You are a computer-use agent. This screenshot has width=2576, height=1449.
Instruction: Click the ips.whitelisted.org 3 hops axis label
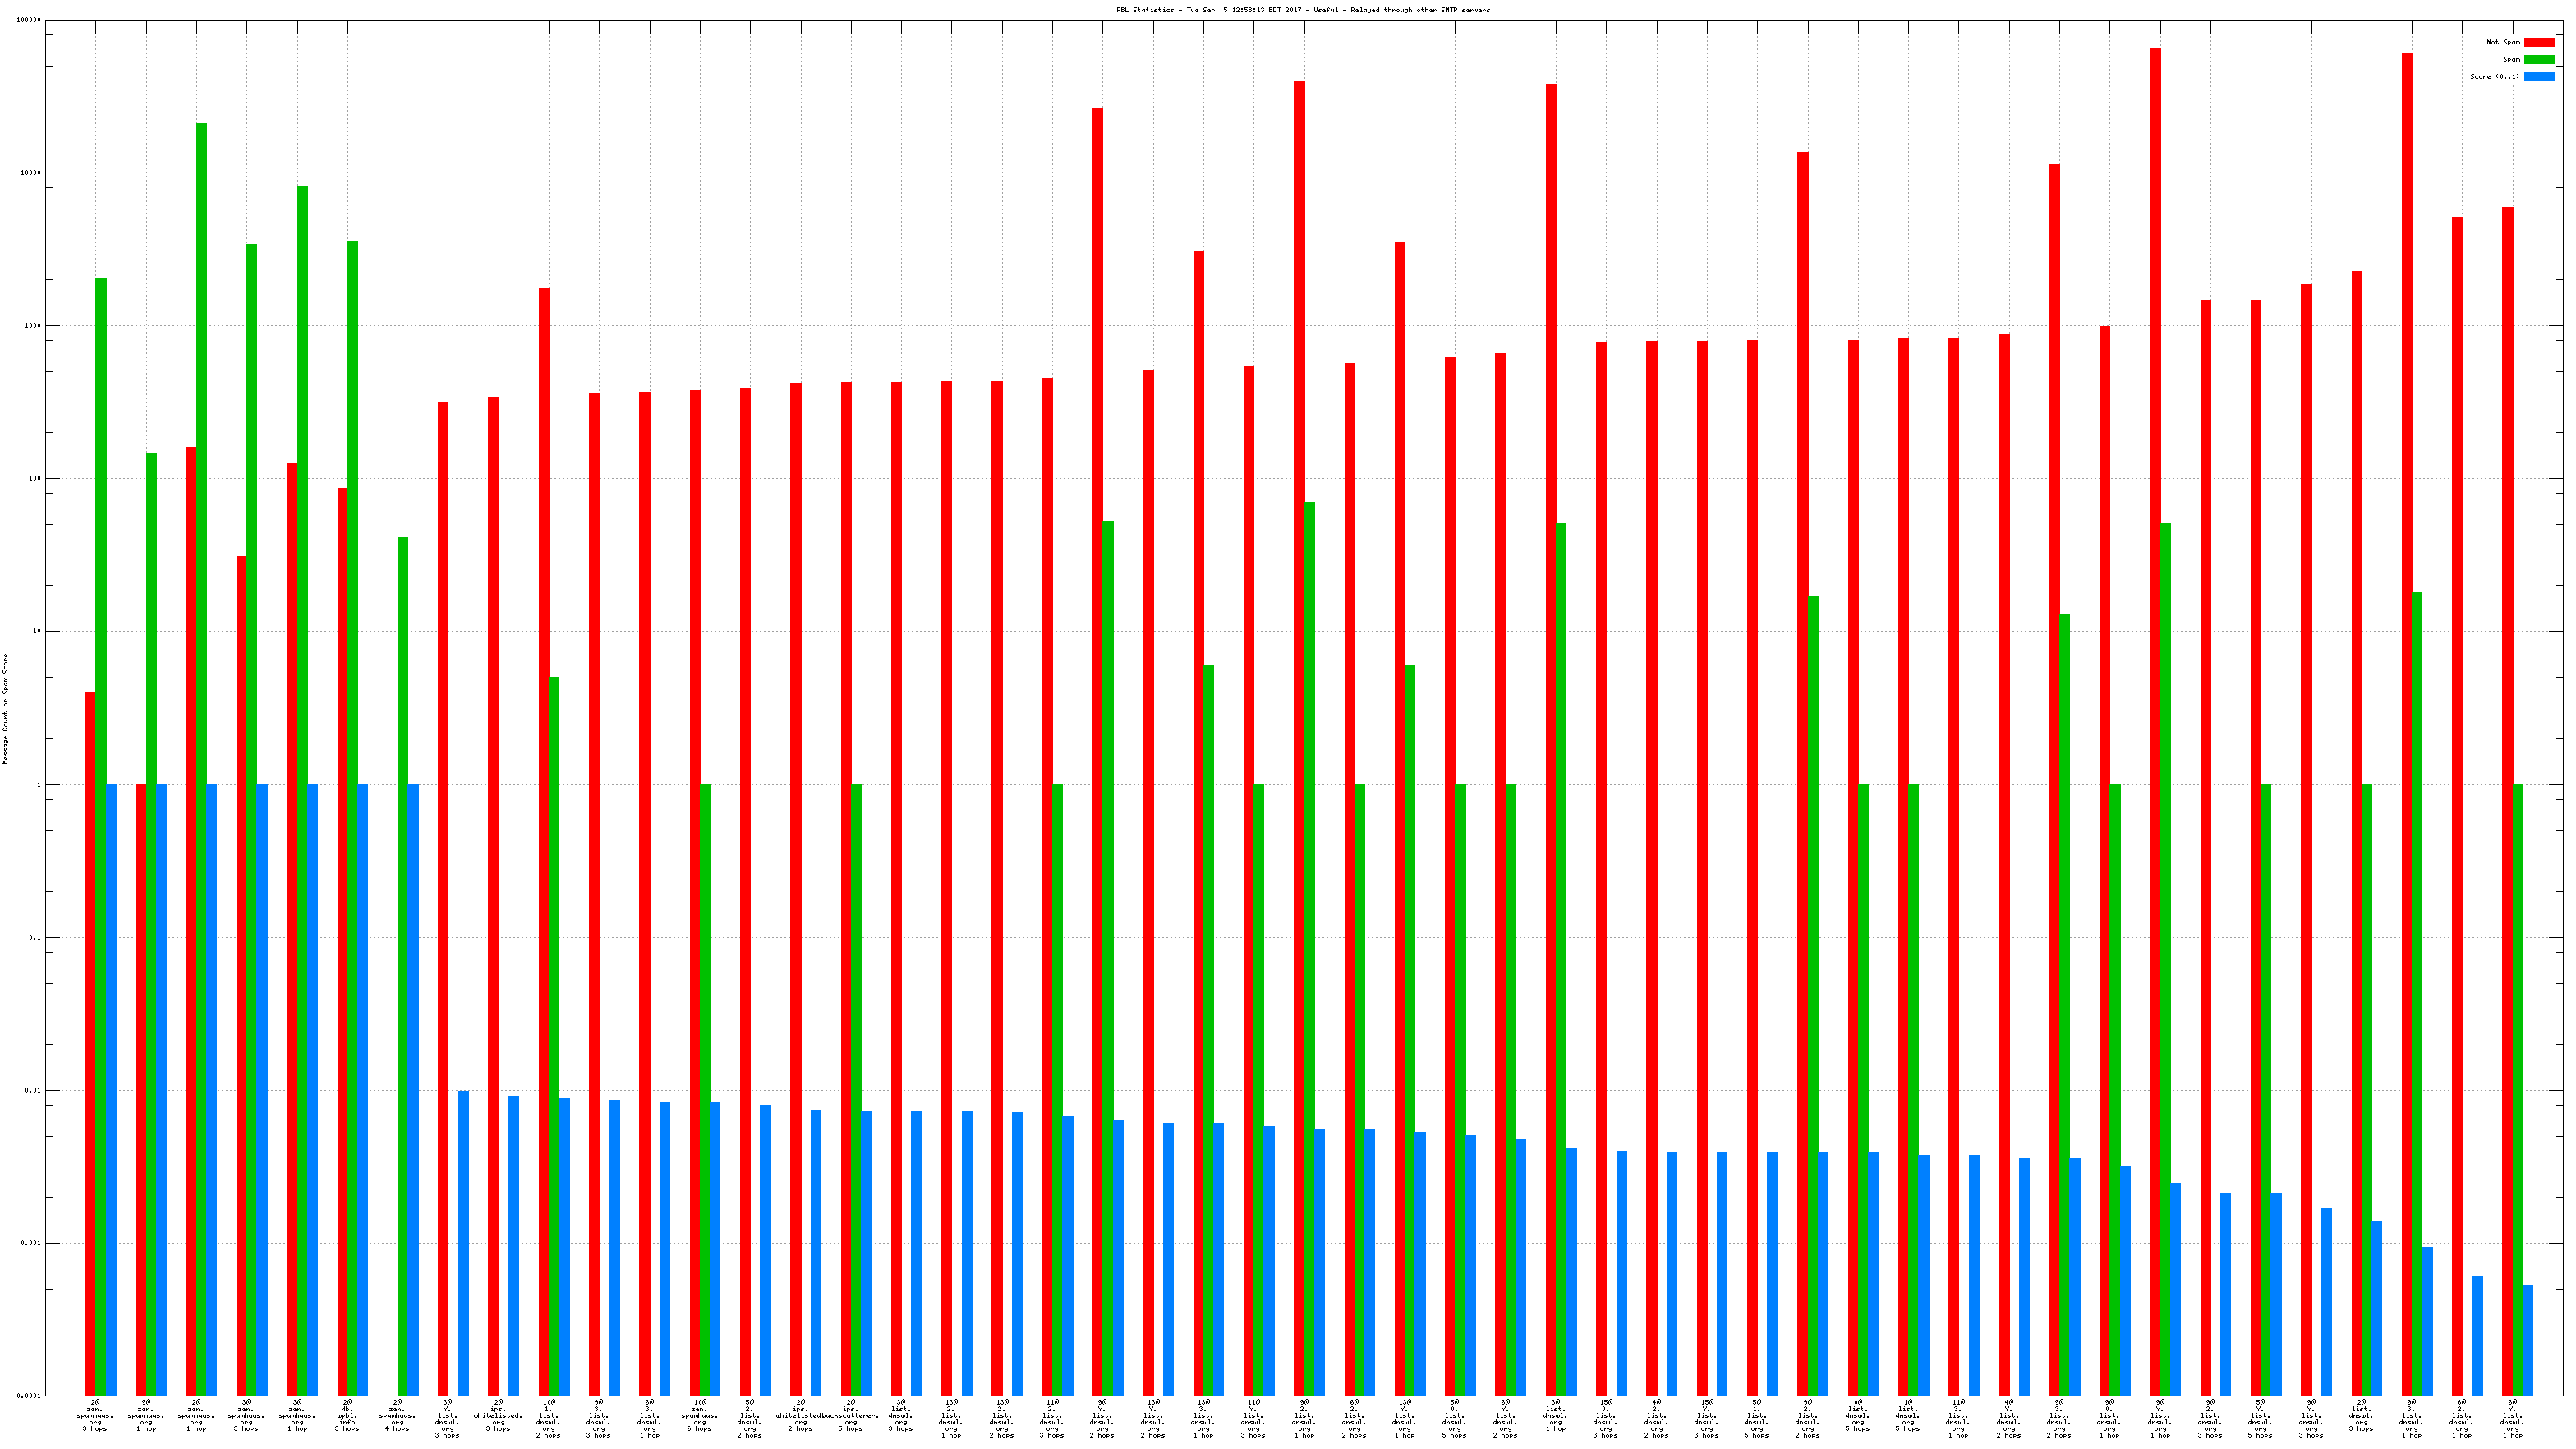pos(498,1416)
